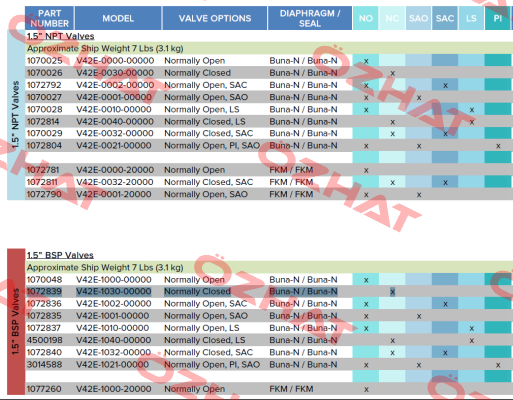Screen dimensions: 513x400
Task: Select part number 1077260 row
Action: click(x=269, y=389)
